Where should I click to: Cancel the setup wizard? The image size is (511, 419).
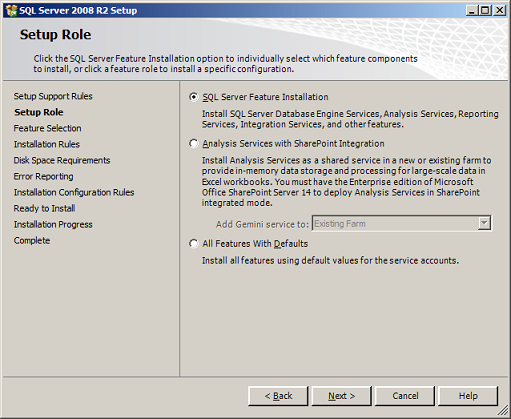coord(405,396)
